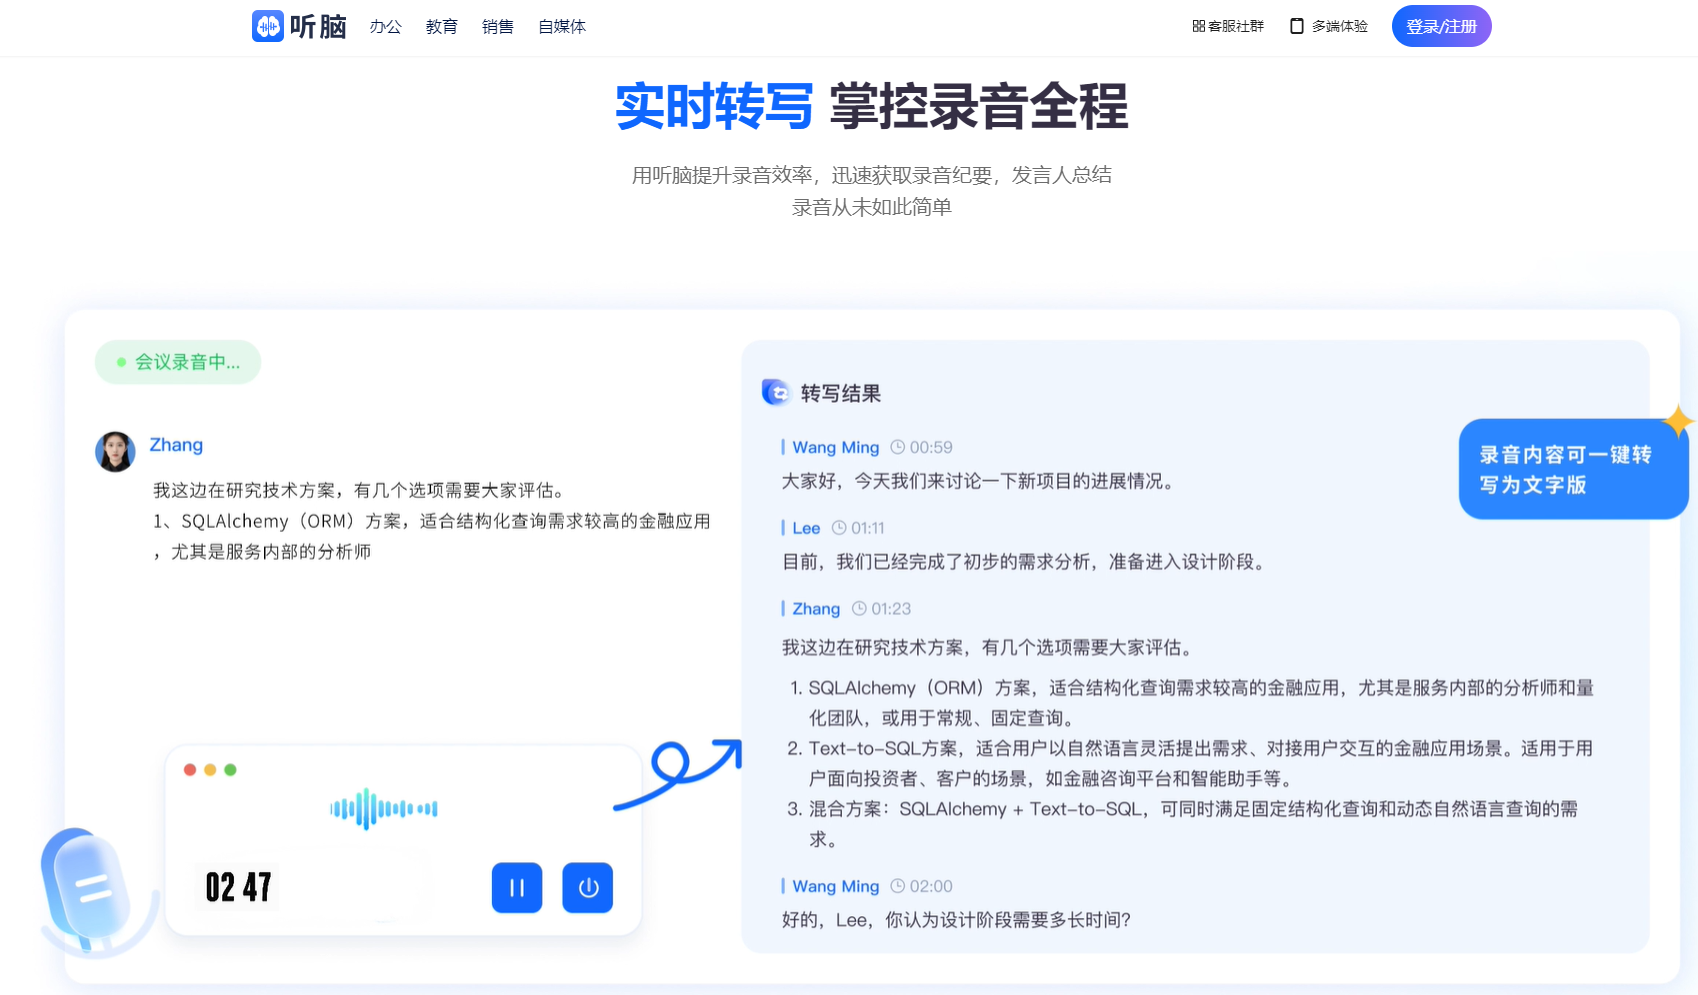Select speaker Wang Ming at 00:59

(835, 447)
